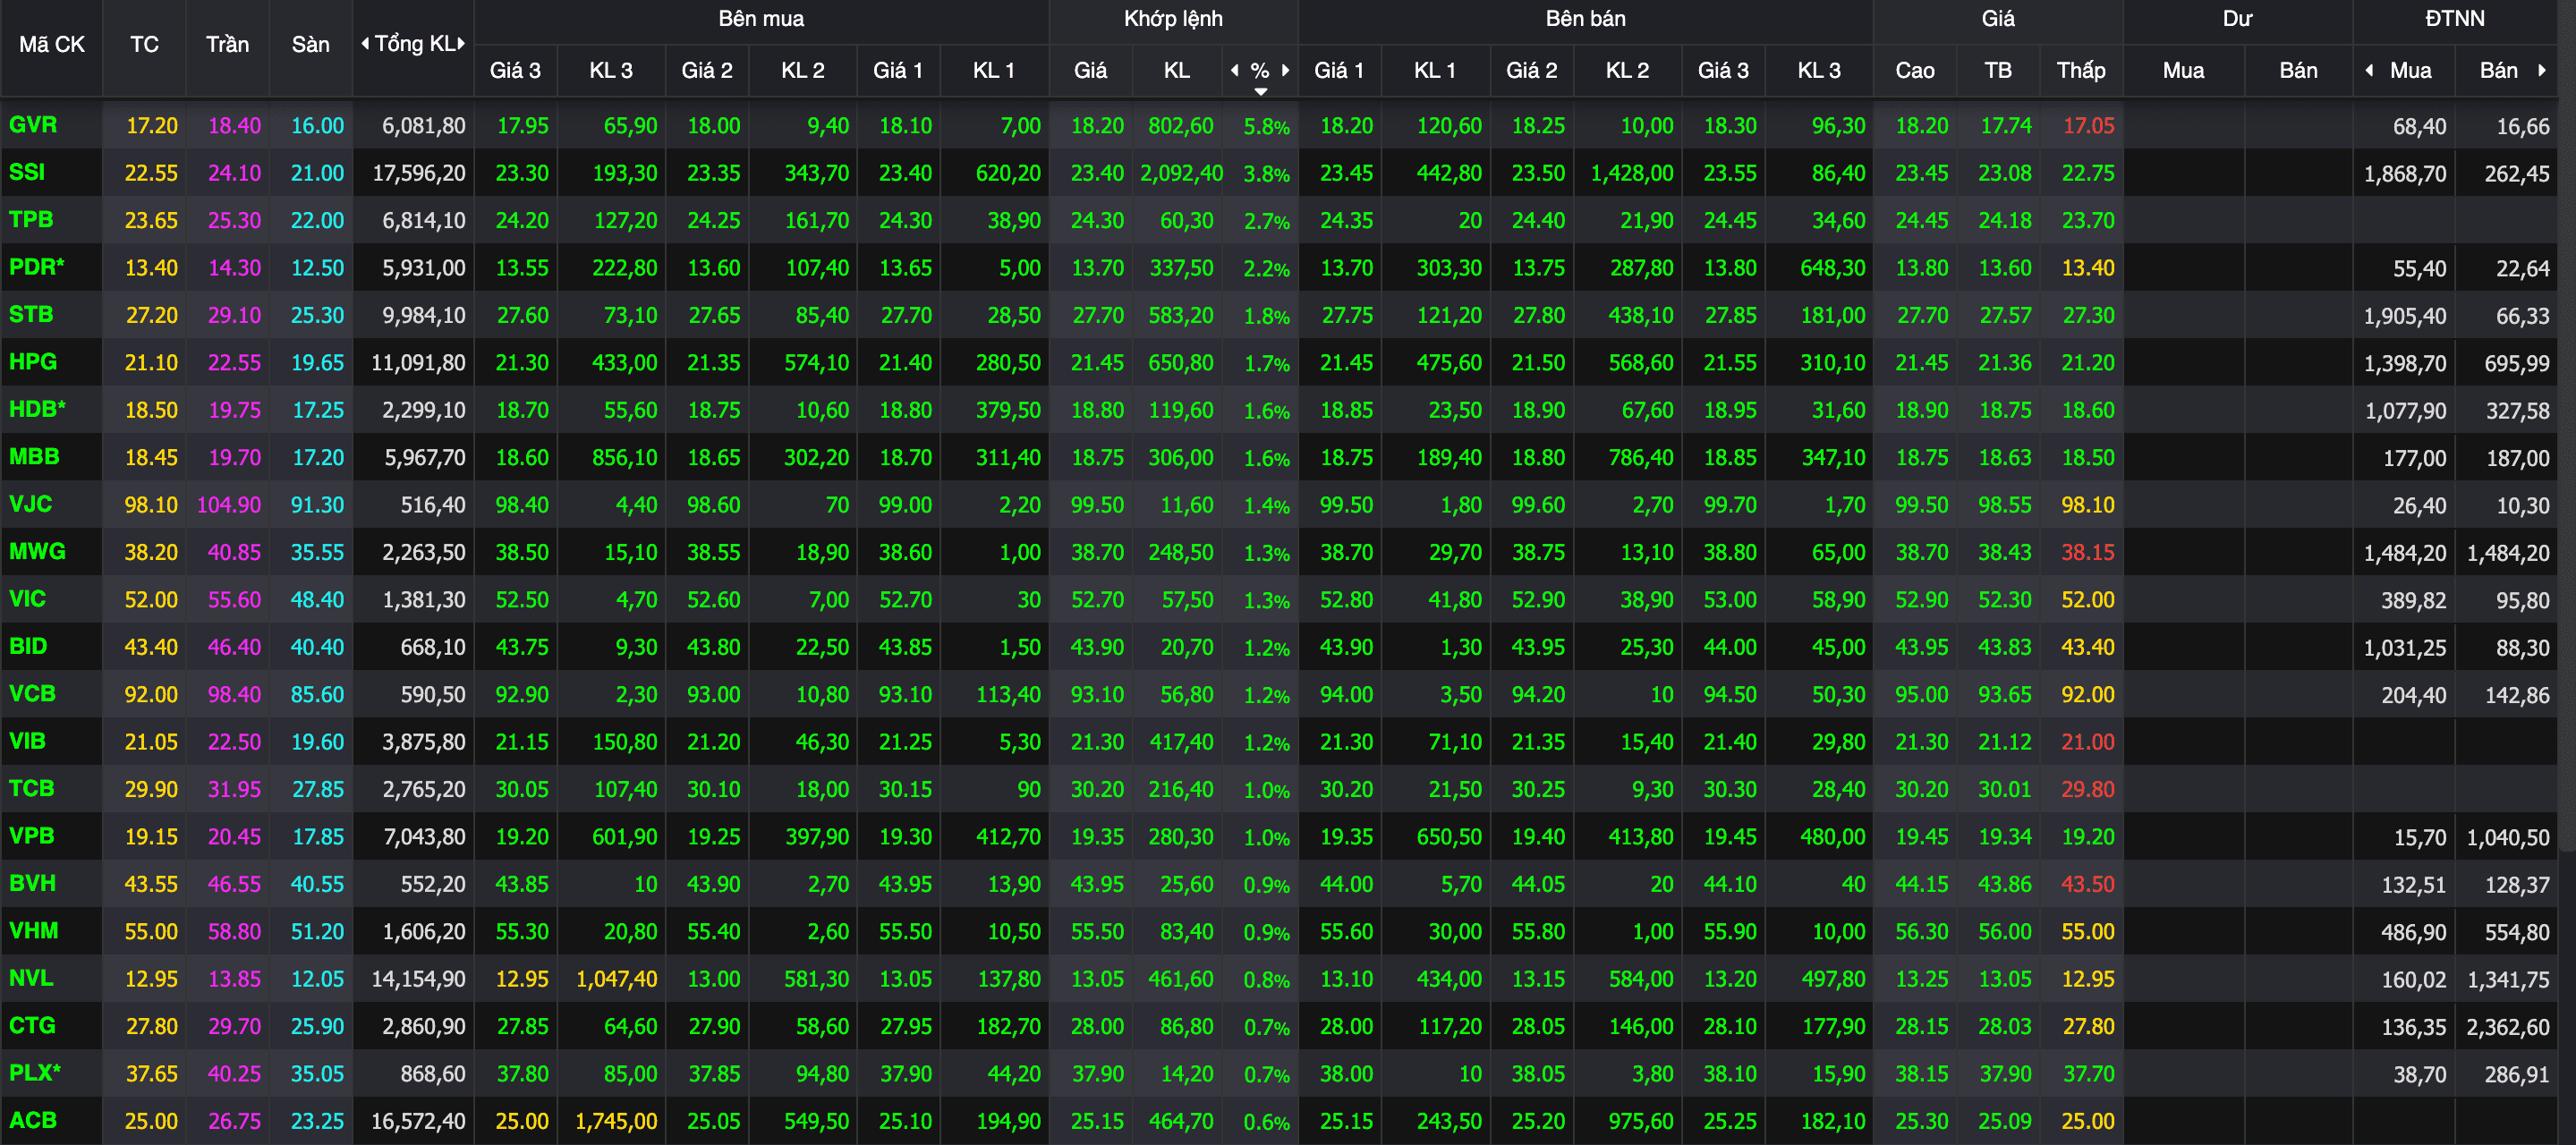Image resolution: width=2576 pixels, height=1145 pixels.
Task: Sort by Mã CK column header
Action: [52, 44]
